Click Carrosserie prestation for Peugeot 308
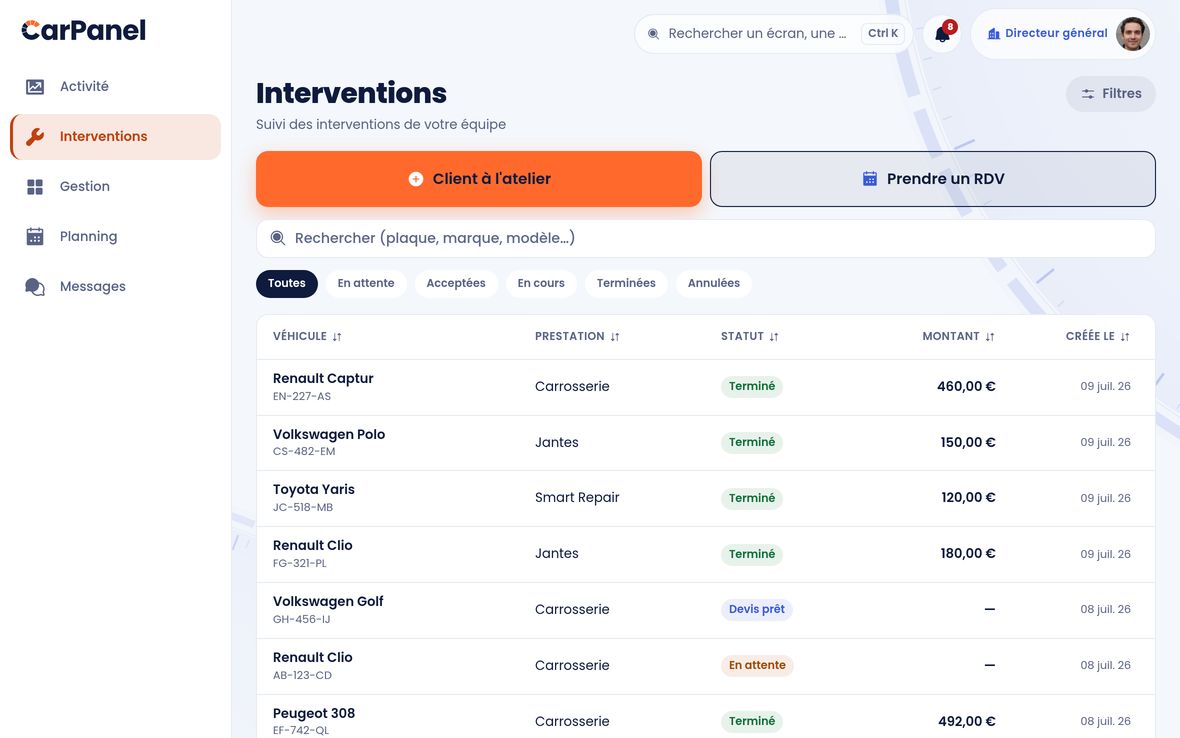This screenshot has width=1180, height=738. click(x=572, y=721)
